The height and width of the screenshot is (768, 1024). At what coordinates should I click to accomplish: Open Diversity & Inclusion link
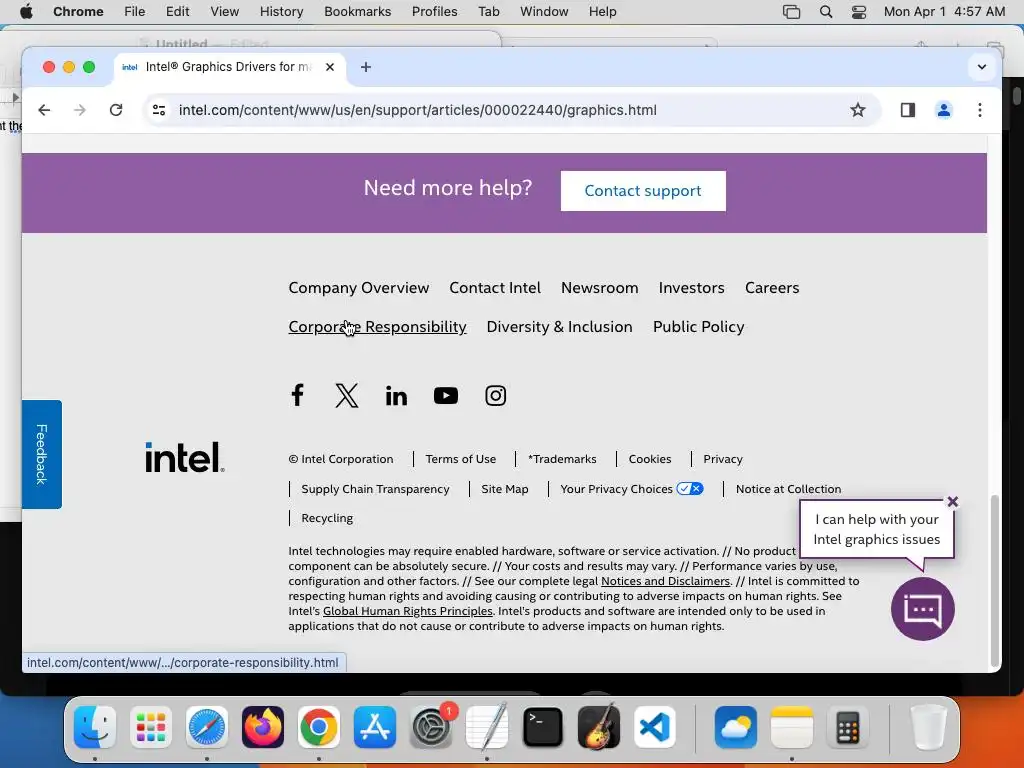pos(560,327)
